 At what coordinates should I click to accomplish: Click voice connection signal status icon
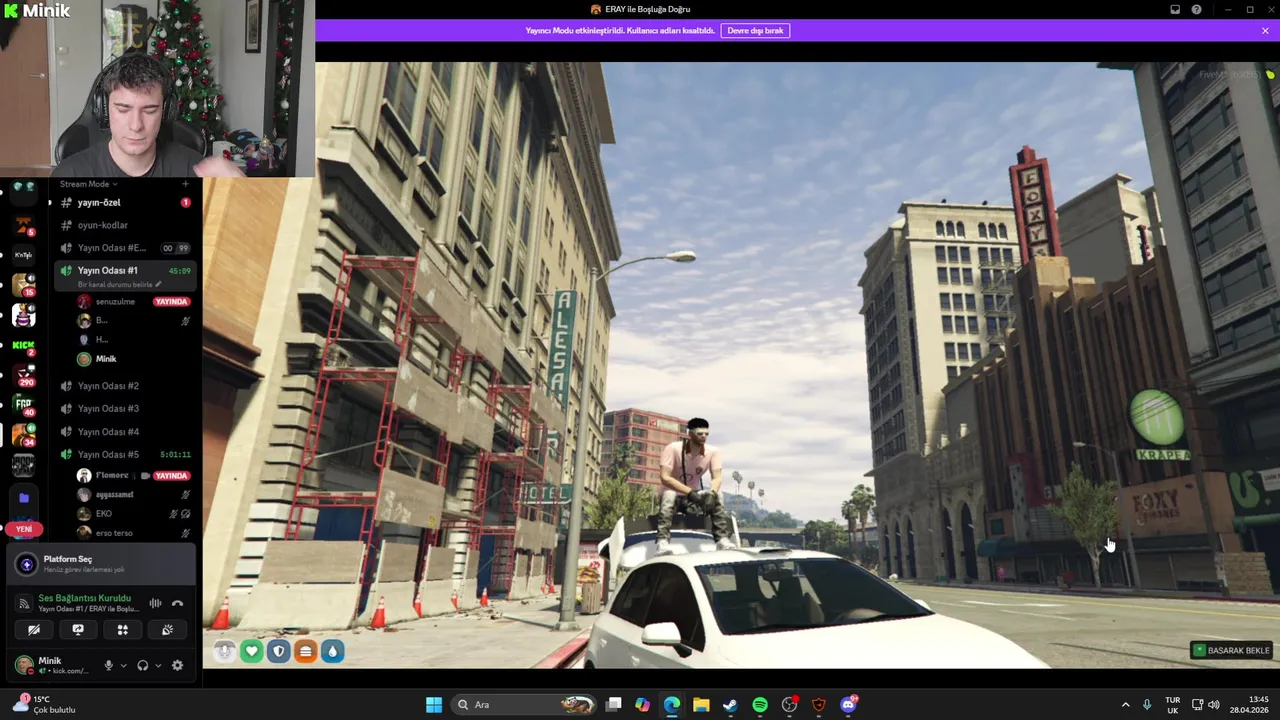pos(24,603)
